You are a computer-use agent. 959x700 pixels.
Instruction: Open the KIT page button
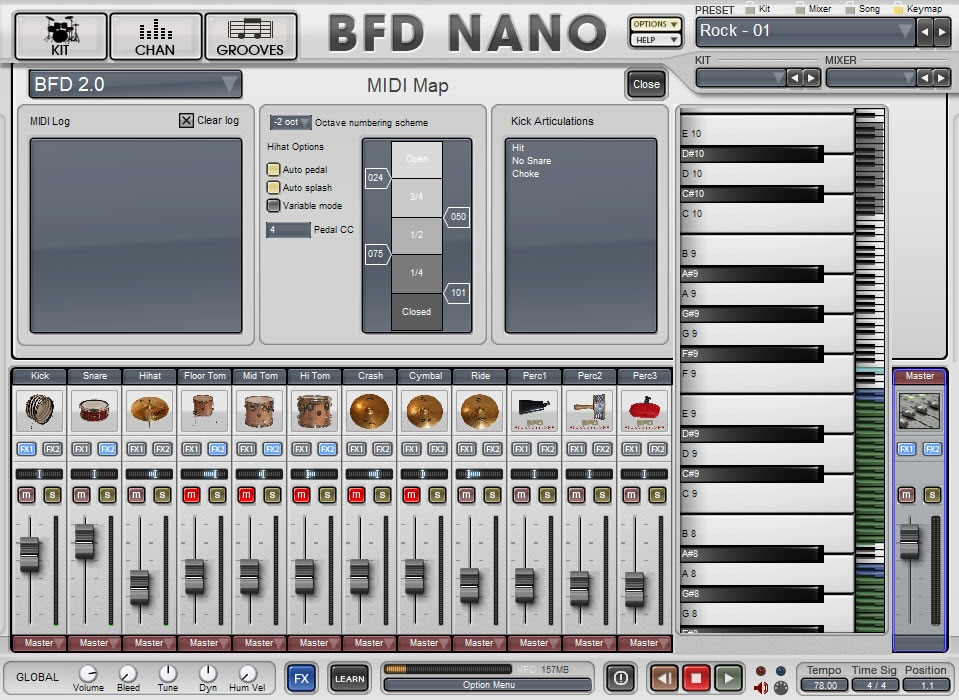(61, 37)
